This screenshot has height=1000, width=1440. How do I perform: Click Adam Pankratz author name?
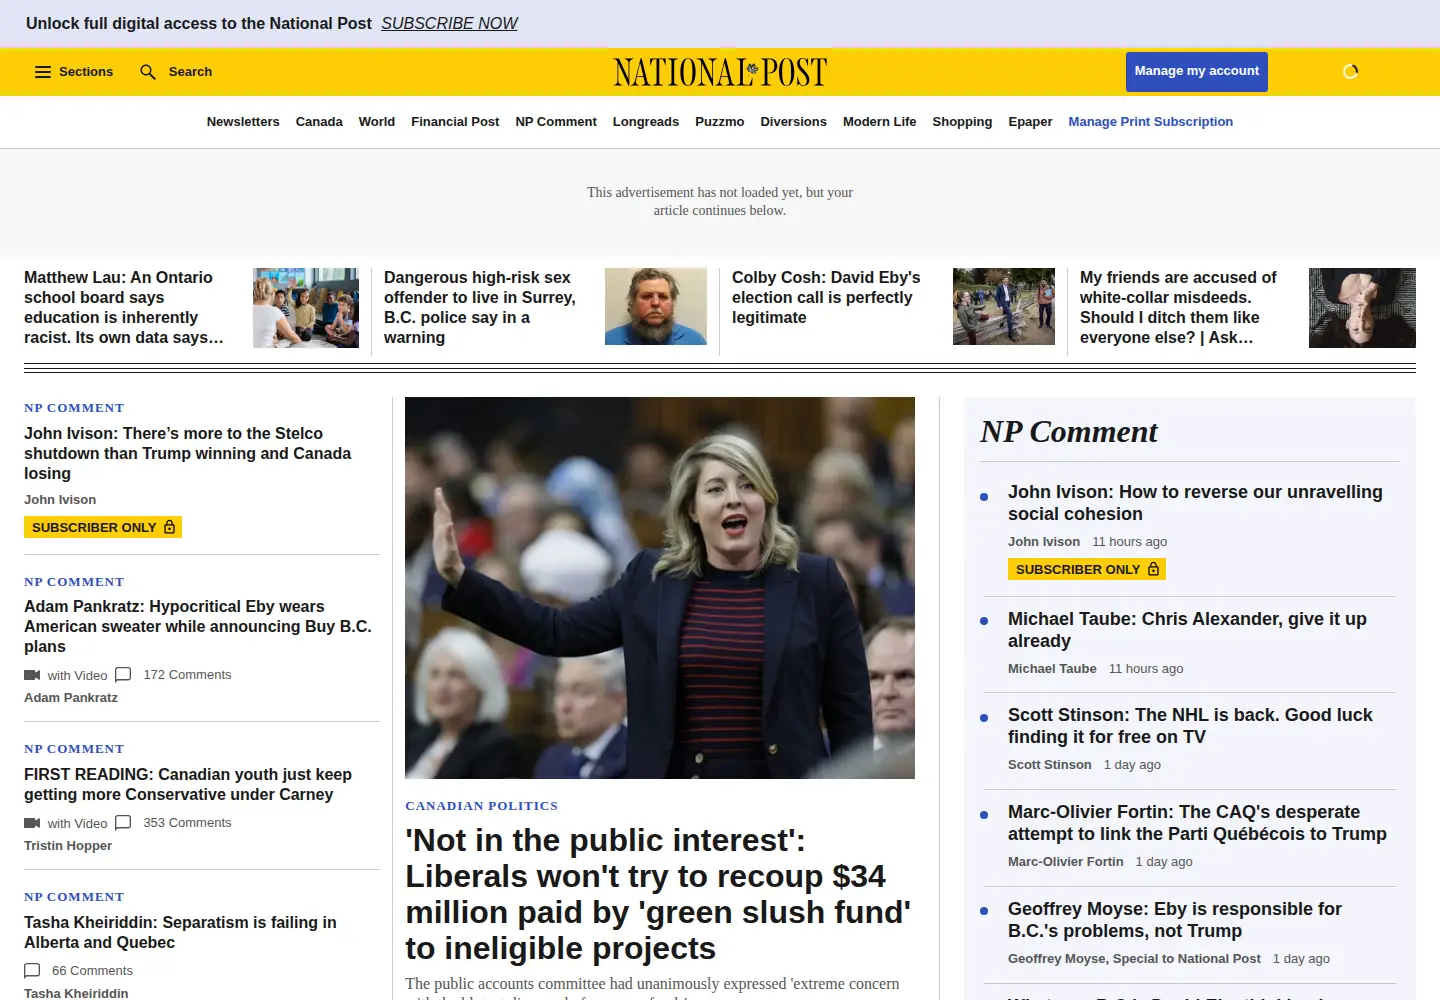(x=71, y=698)
